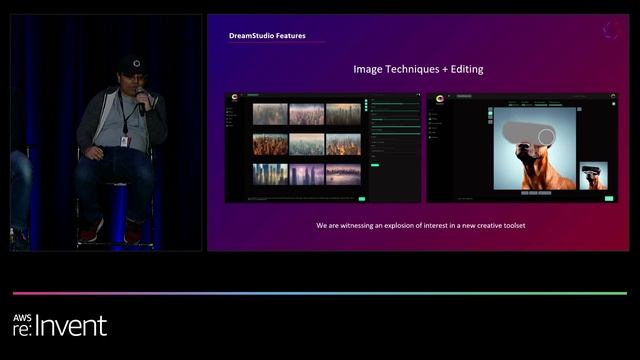Open the pink skyline over water thumbnail
640x360 pixels.
[343, 174]
